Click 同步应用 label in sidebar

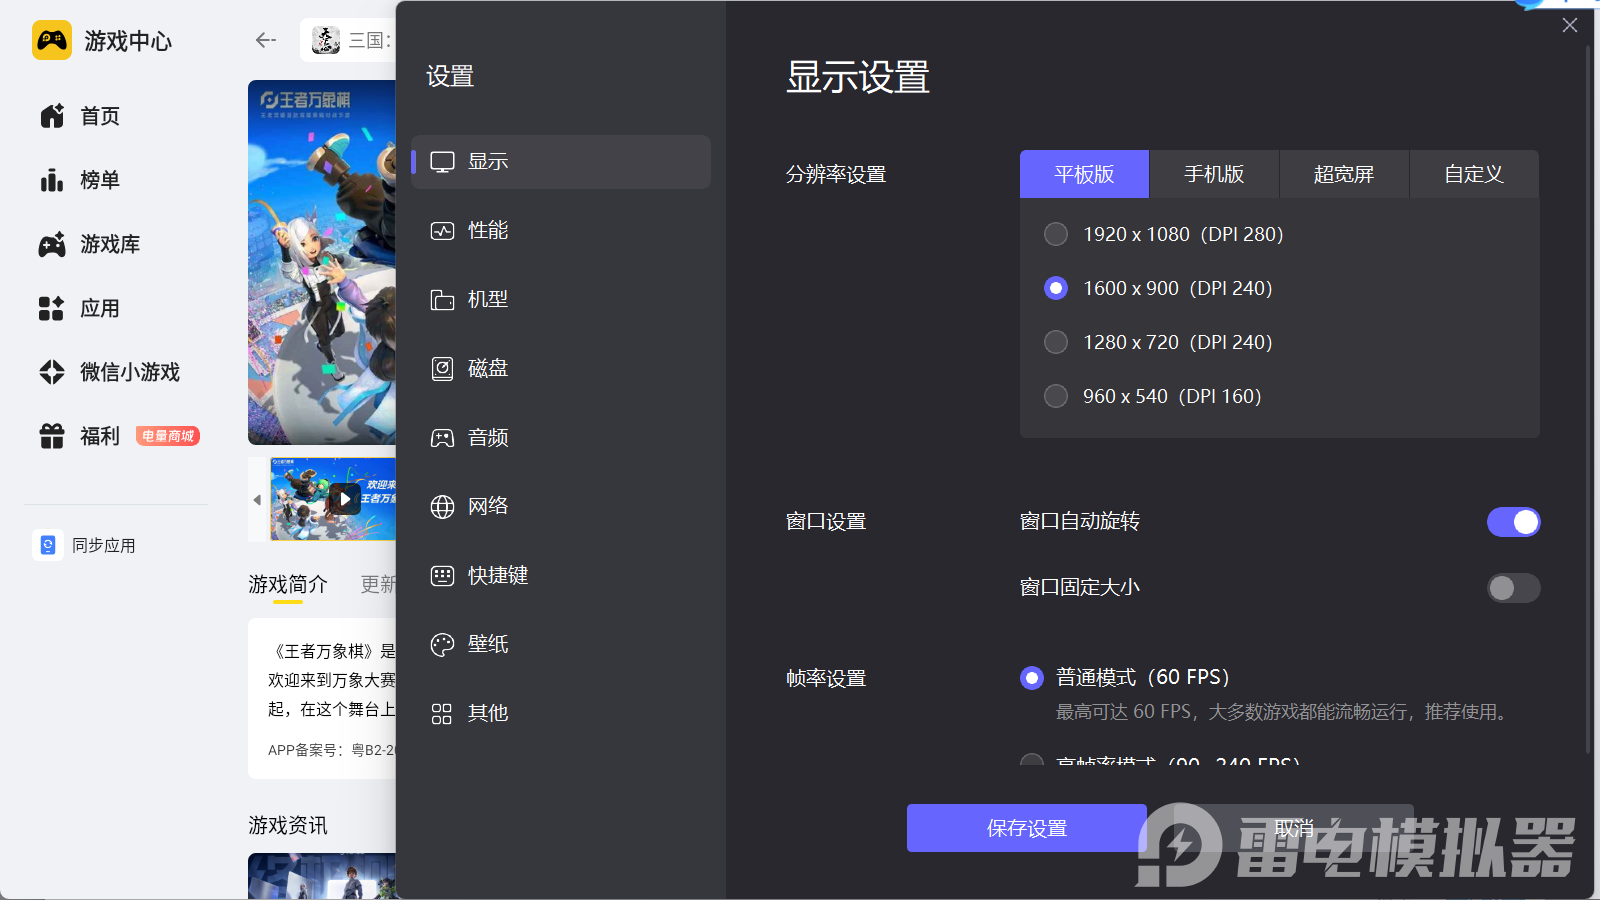pos(104,546)
